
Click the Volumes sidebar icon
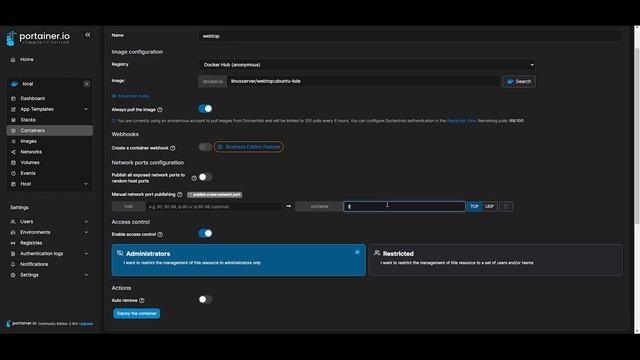pos(13,162)
